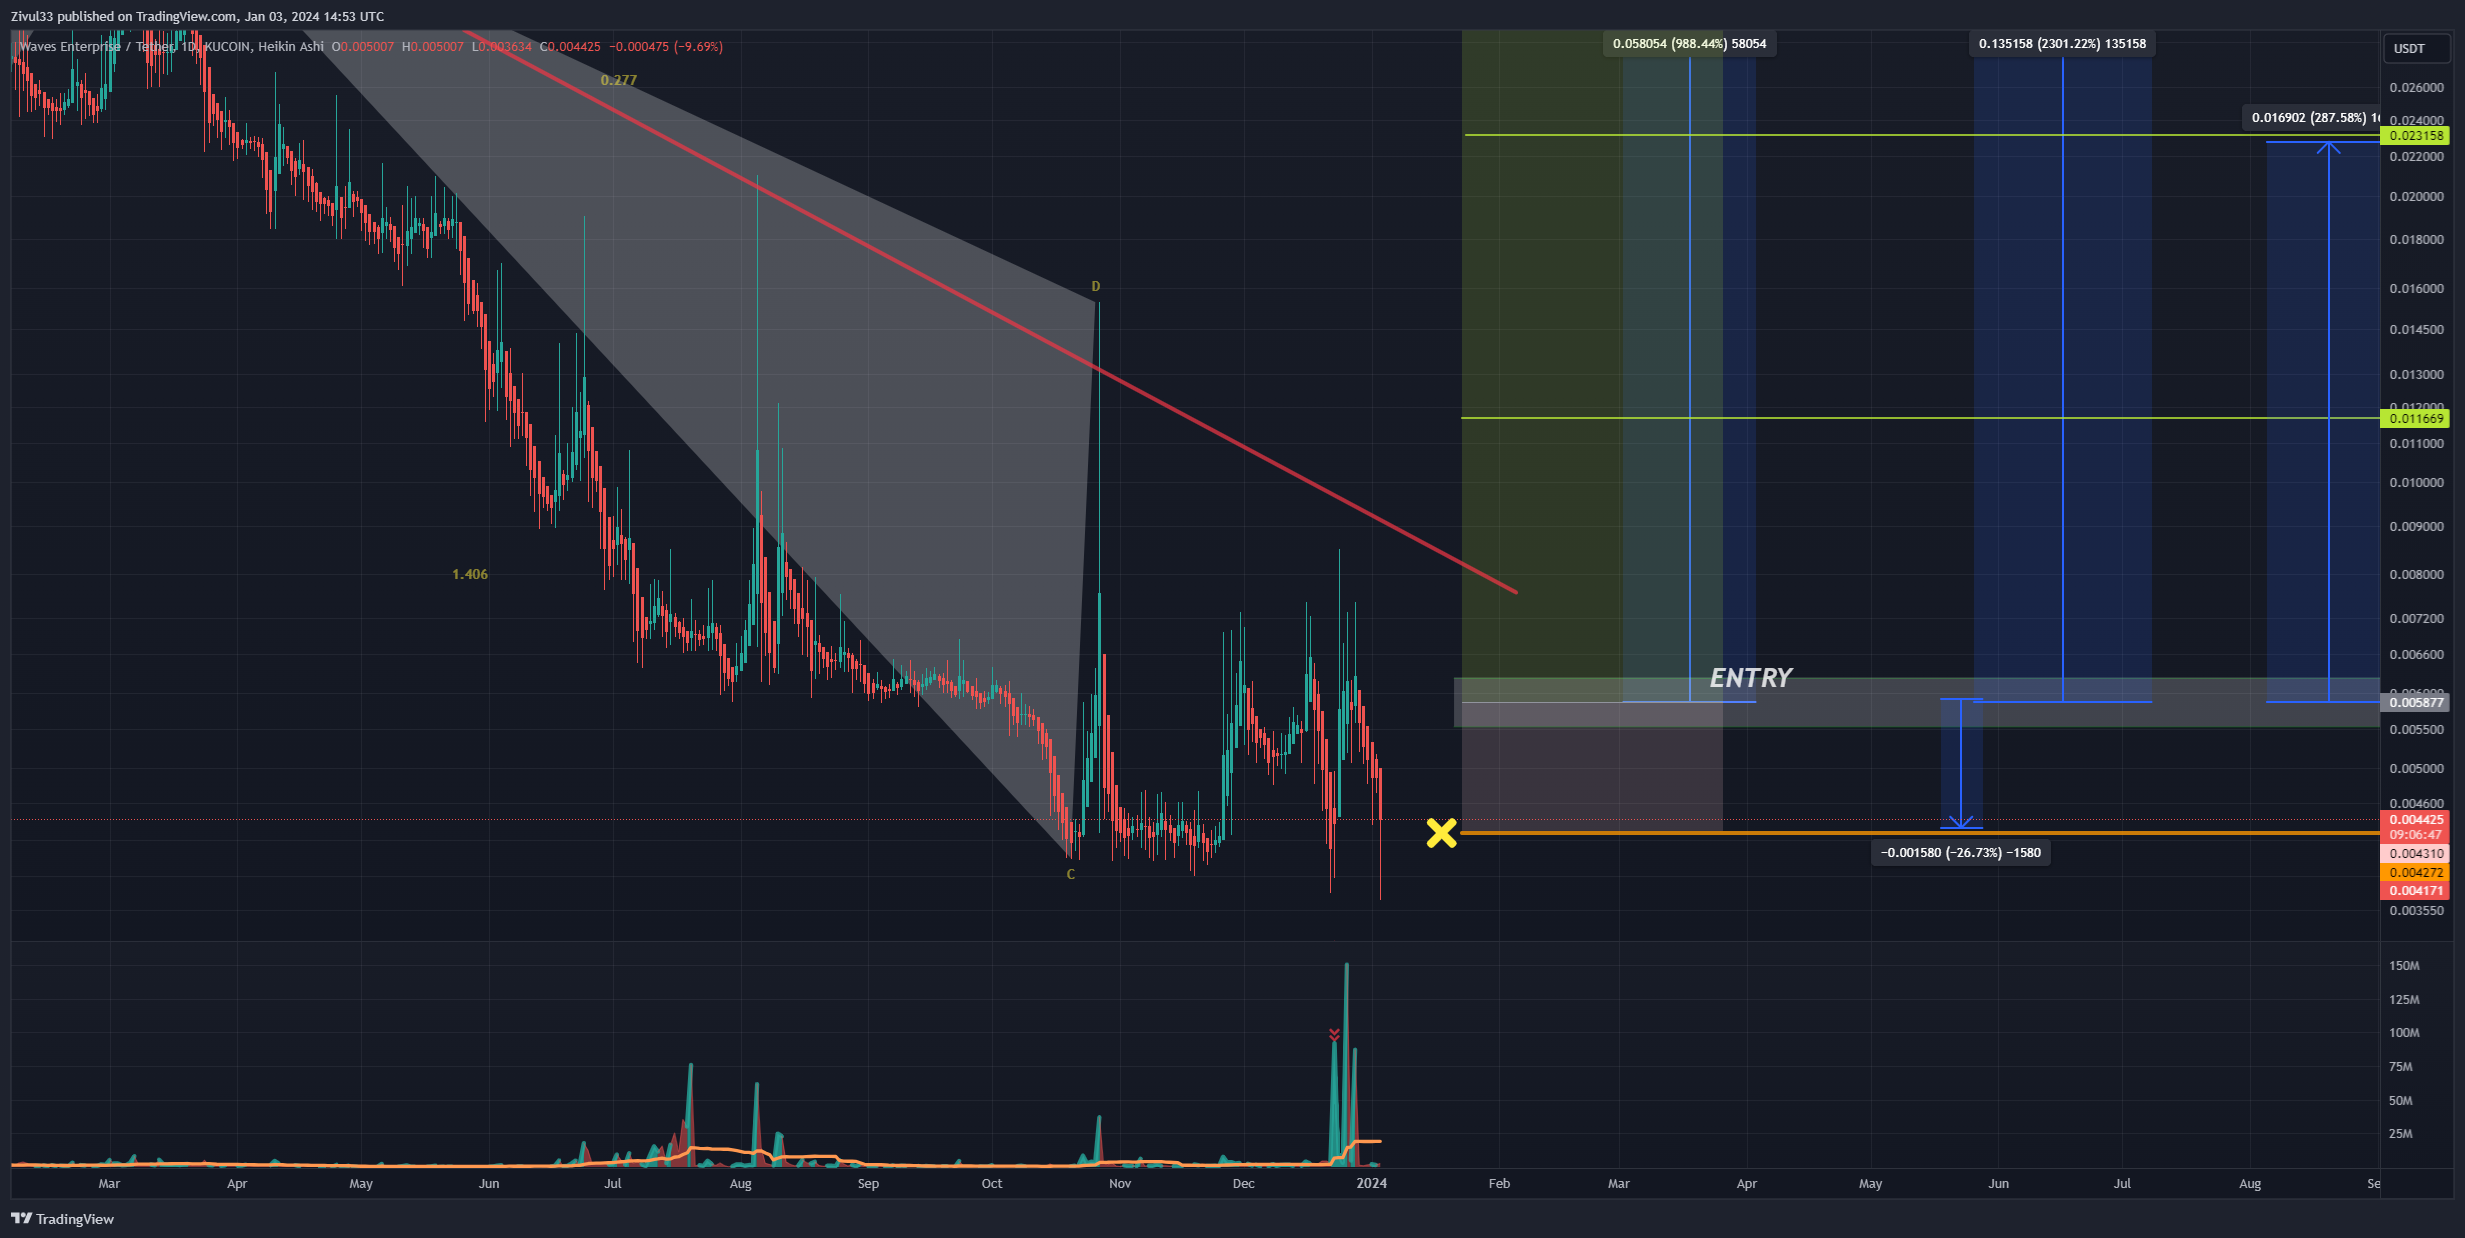Click pattern point label D
This screenshot has height=1238, width=2465.
coord(1095,287)
